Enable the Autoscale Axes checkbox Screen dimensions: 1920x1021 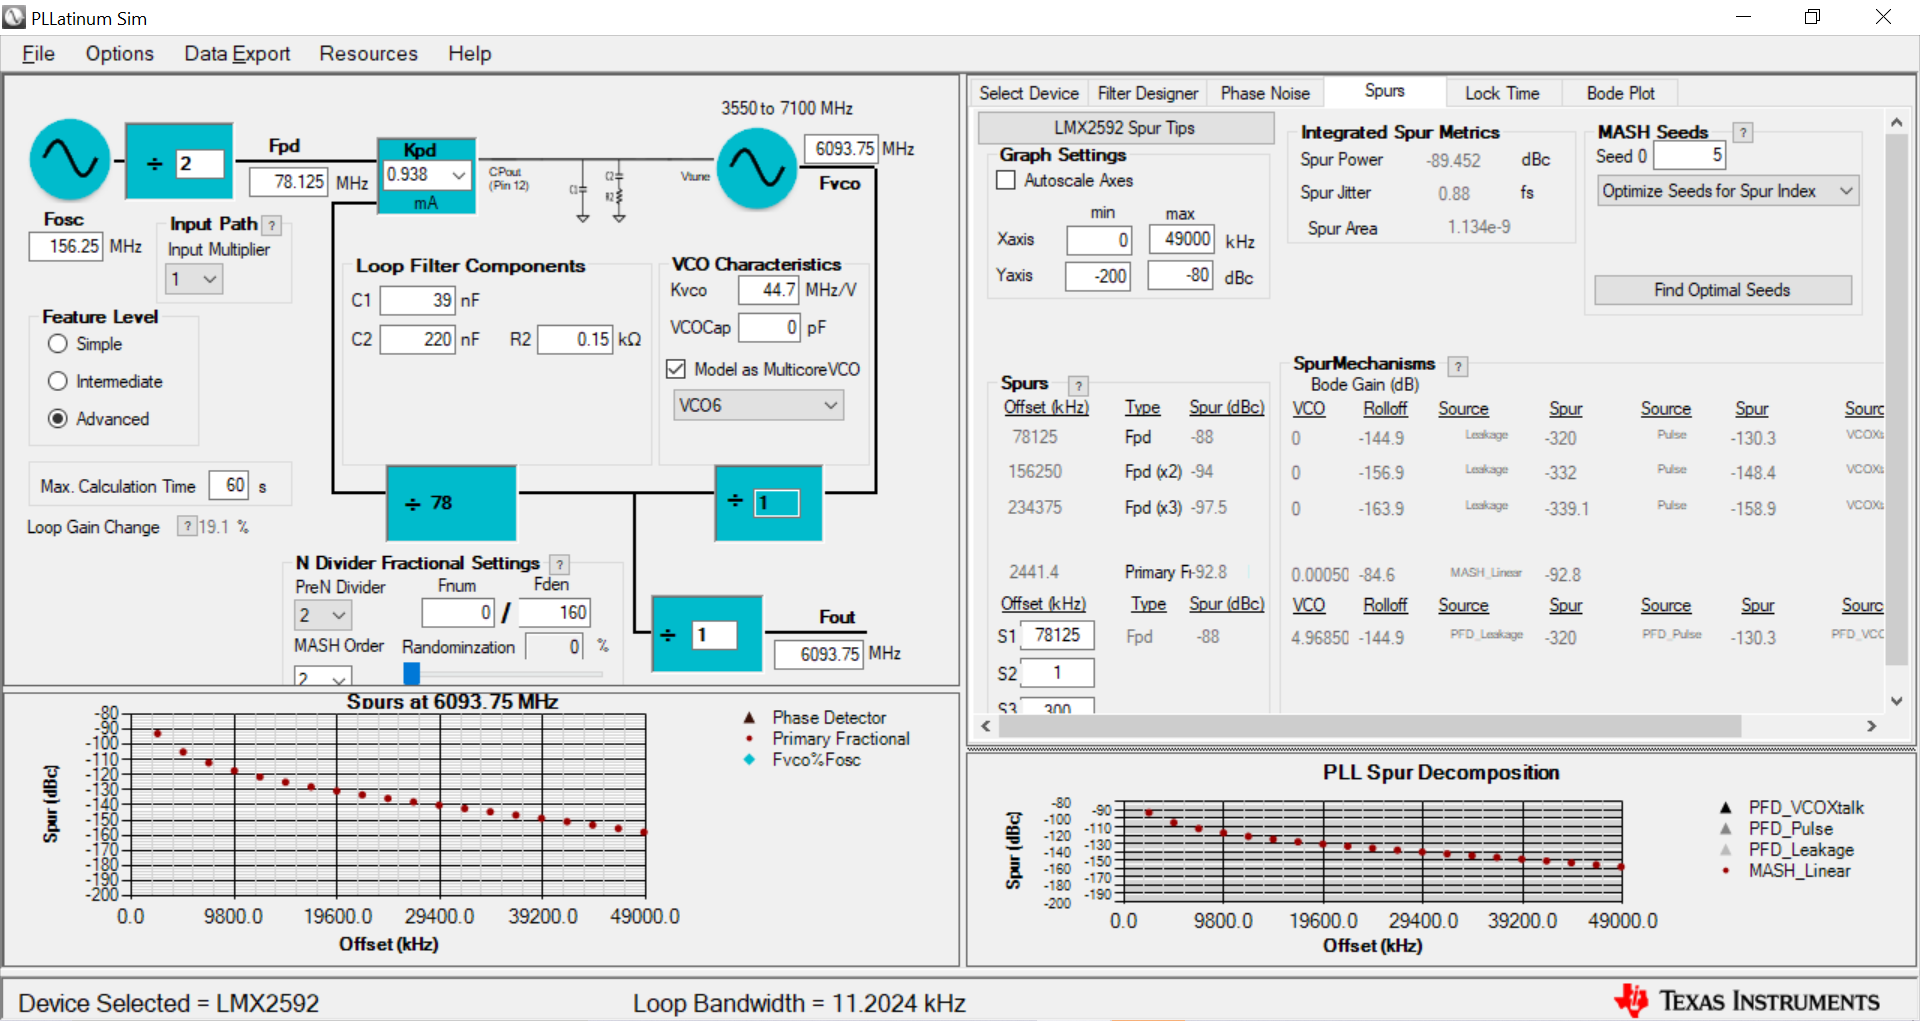tap(1006, 181)
